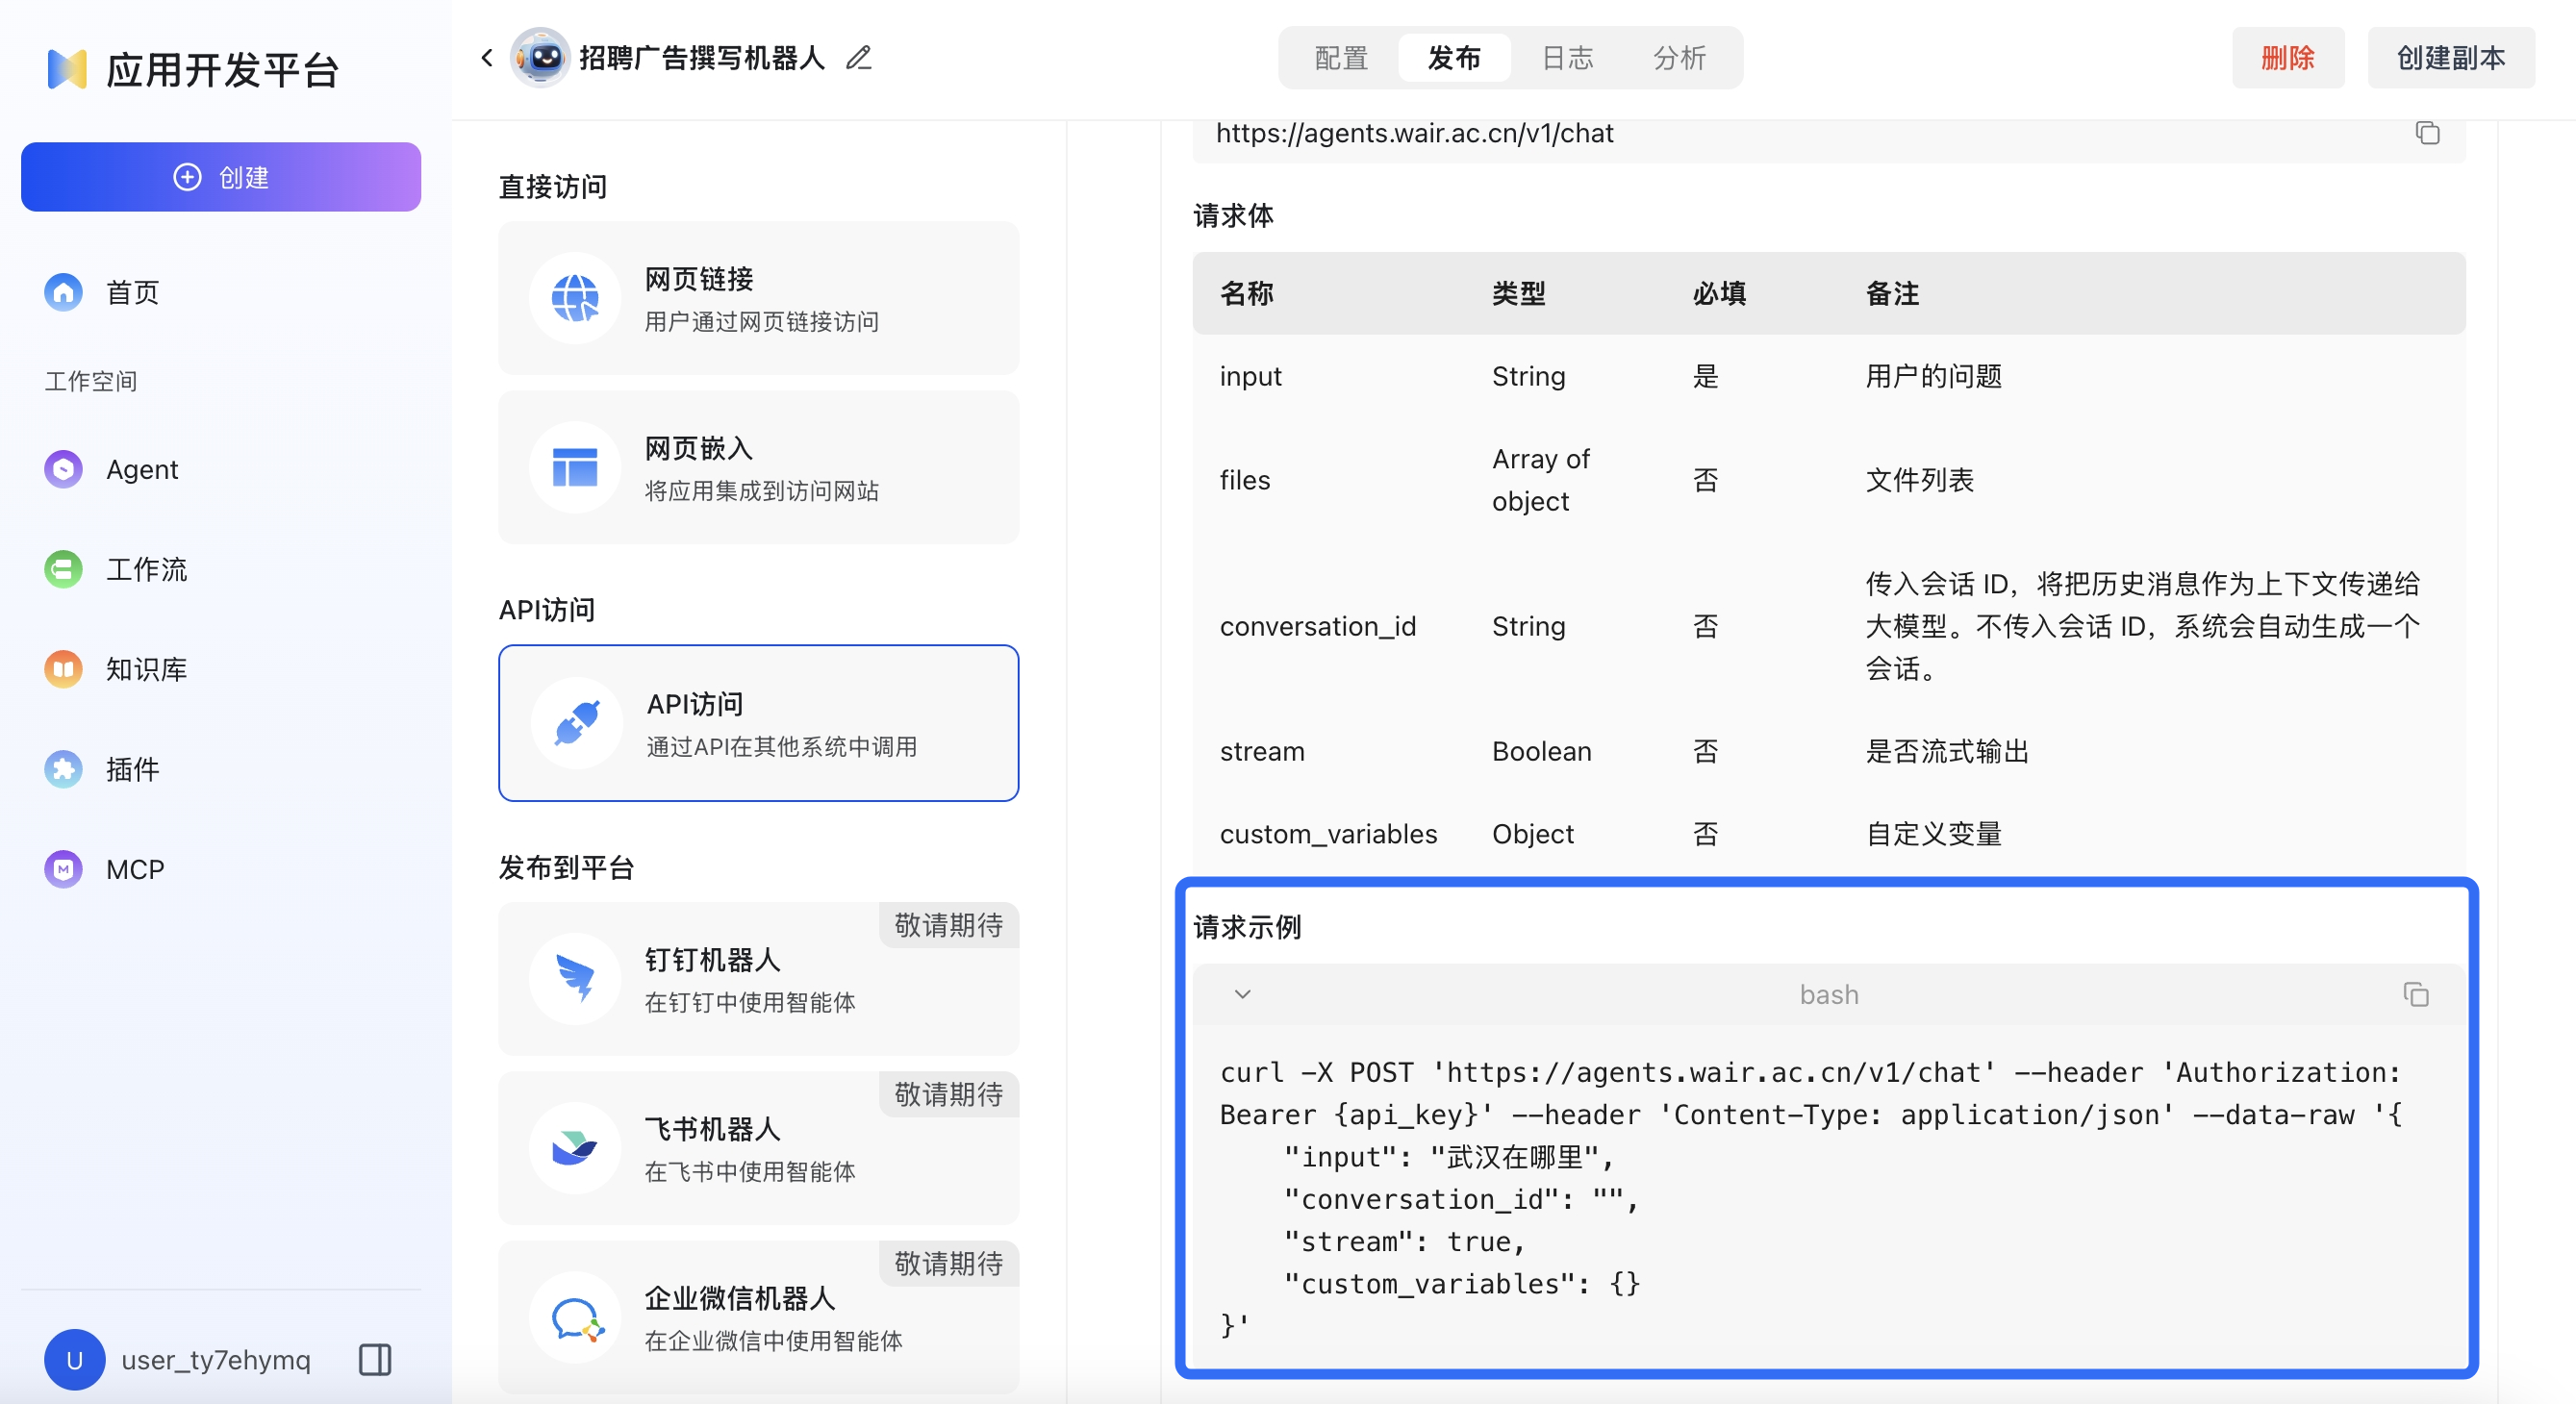Open the 知识库 knowledge base section
This screenshot has width=2576, height=1404.
(x=146, y=669)
